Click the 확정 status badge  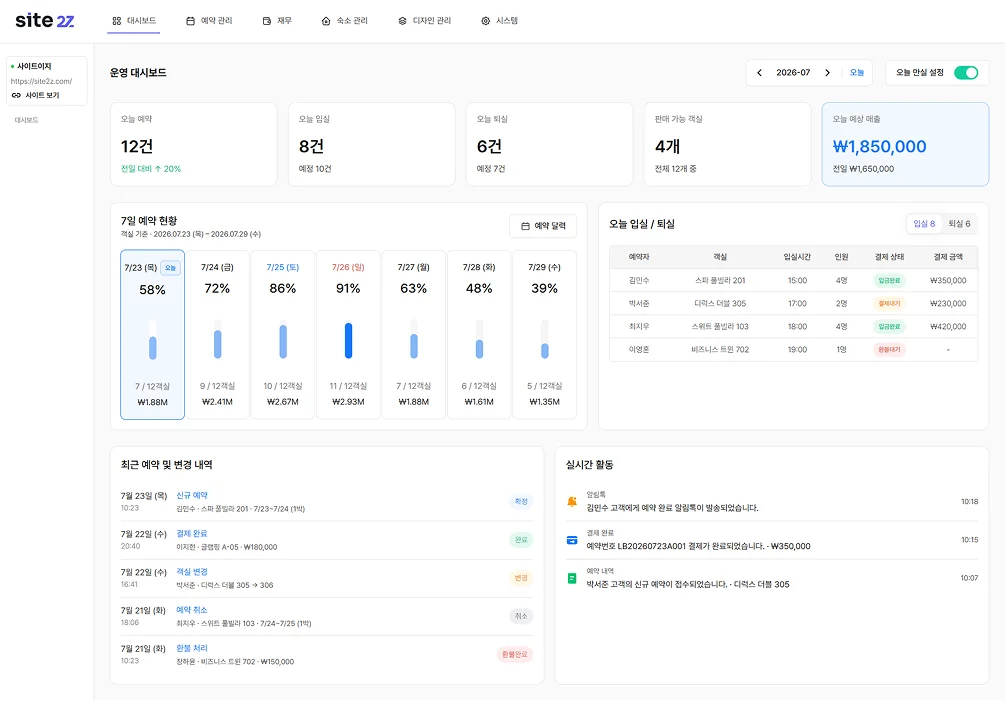click(x=521, y=502)
